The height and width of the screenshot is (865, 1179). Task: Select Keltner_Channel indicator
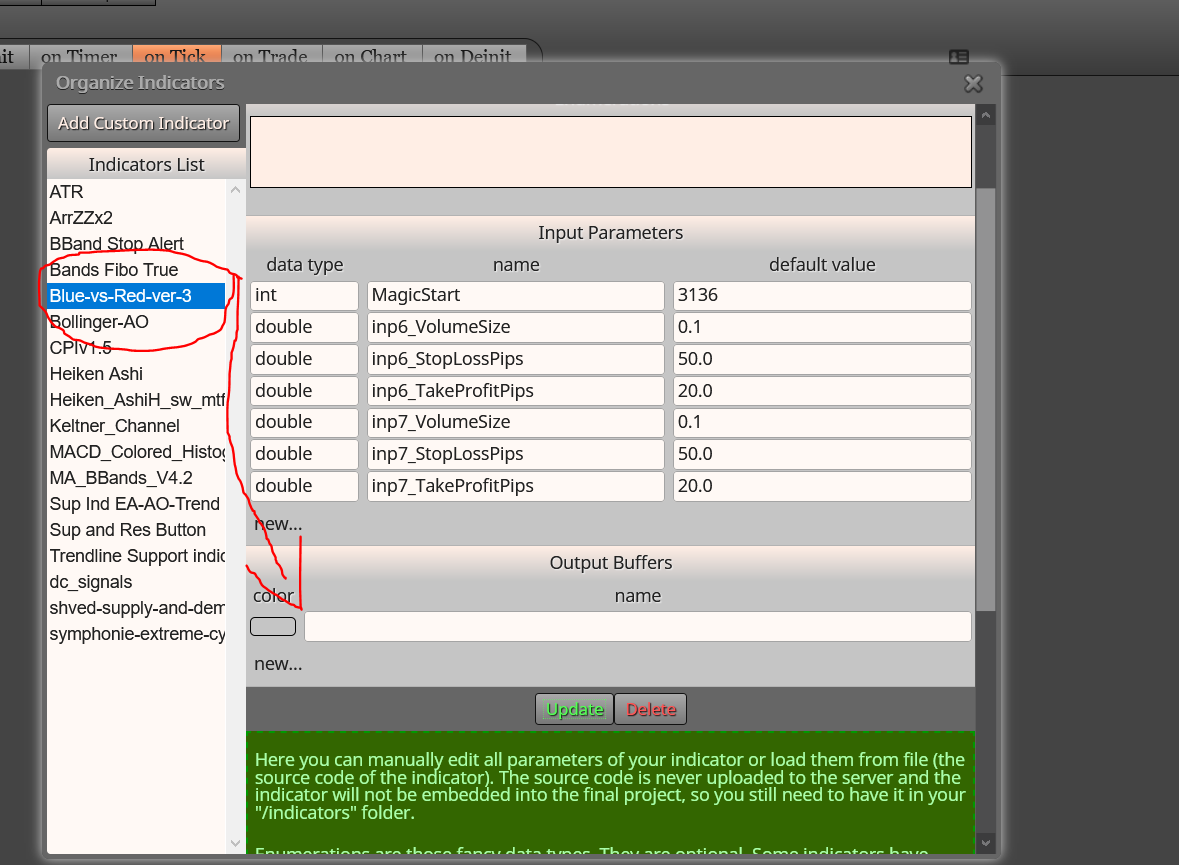tap(136, 426)
